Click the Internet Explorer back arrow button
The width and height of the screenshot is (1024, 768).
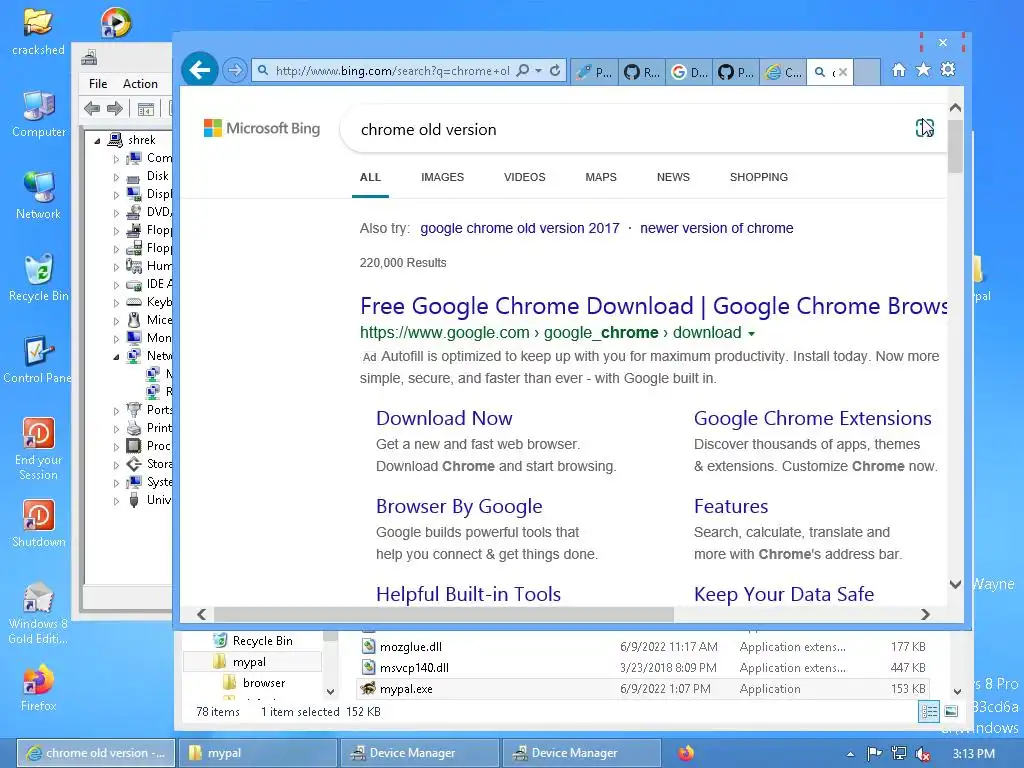click(x=199, y=70)
